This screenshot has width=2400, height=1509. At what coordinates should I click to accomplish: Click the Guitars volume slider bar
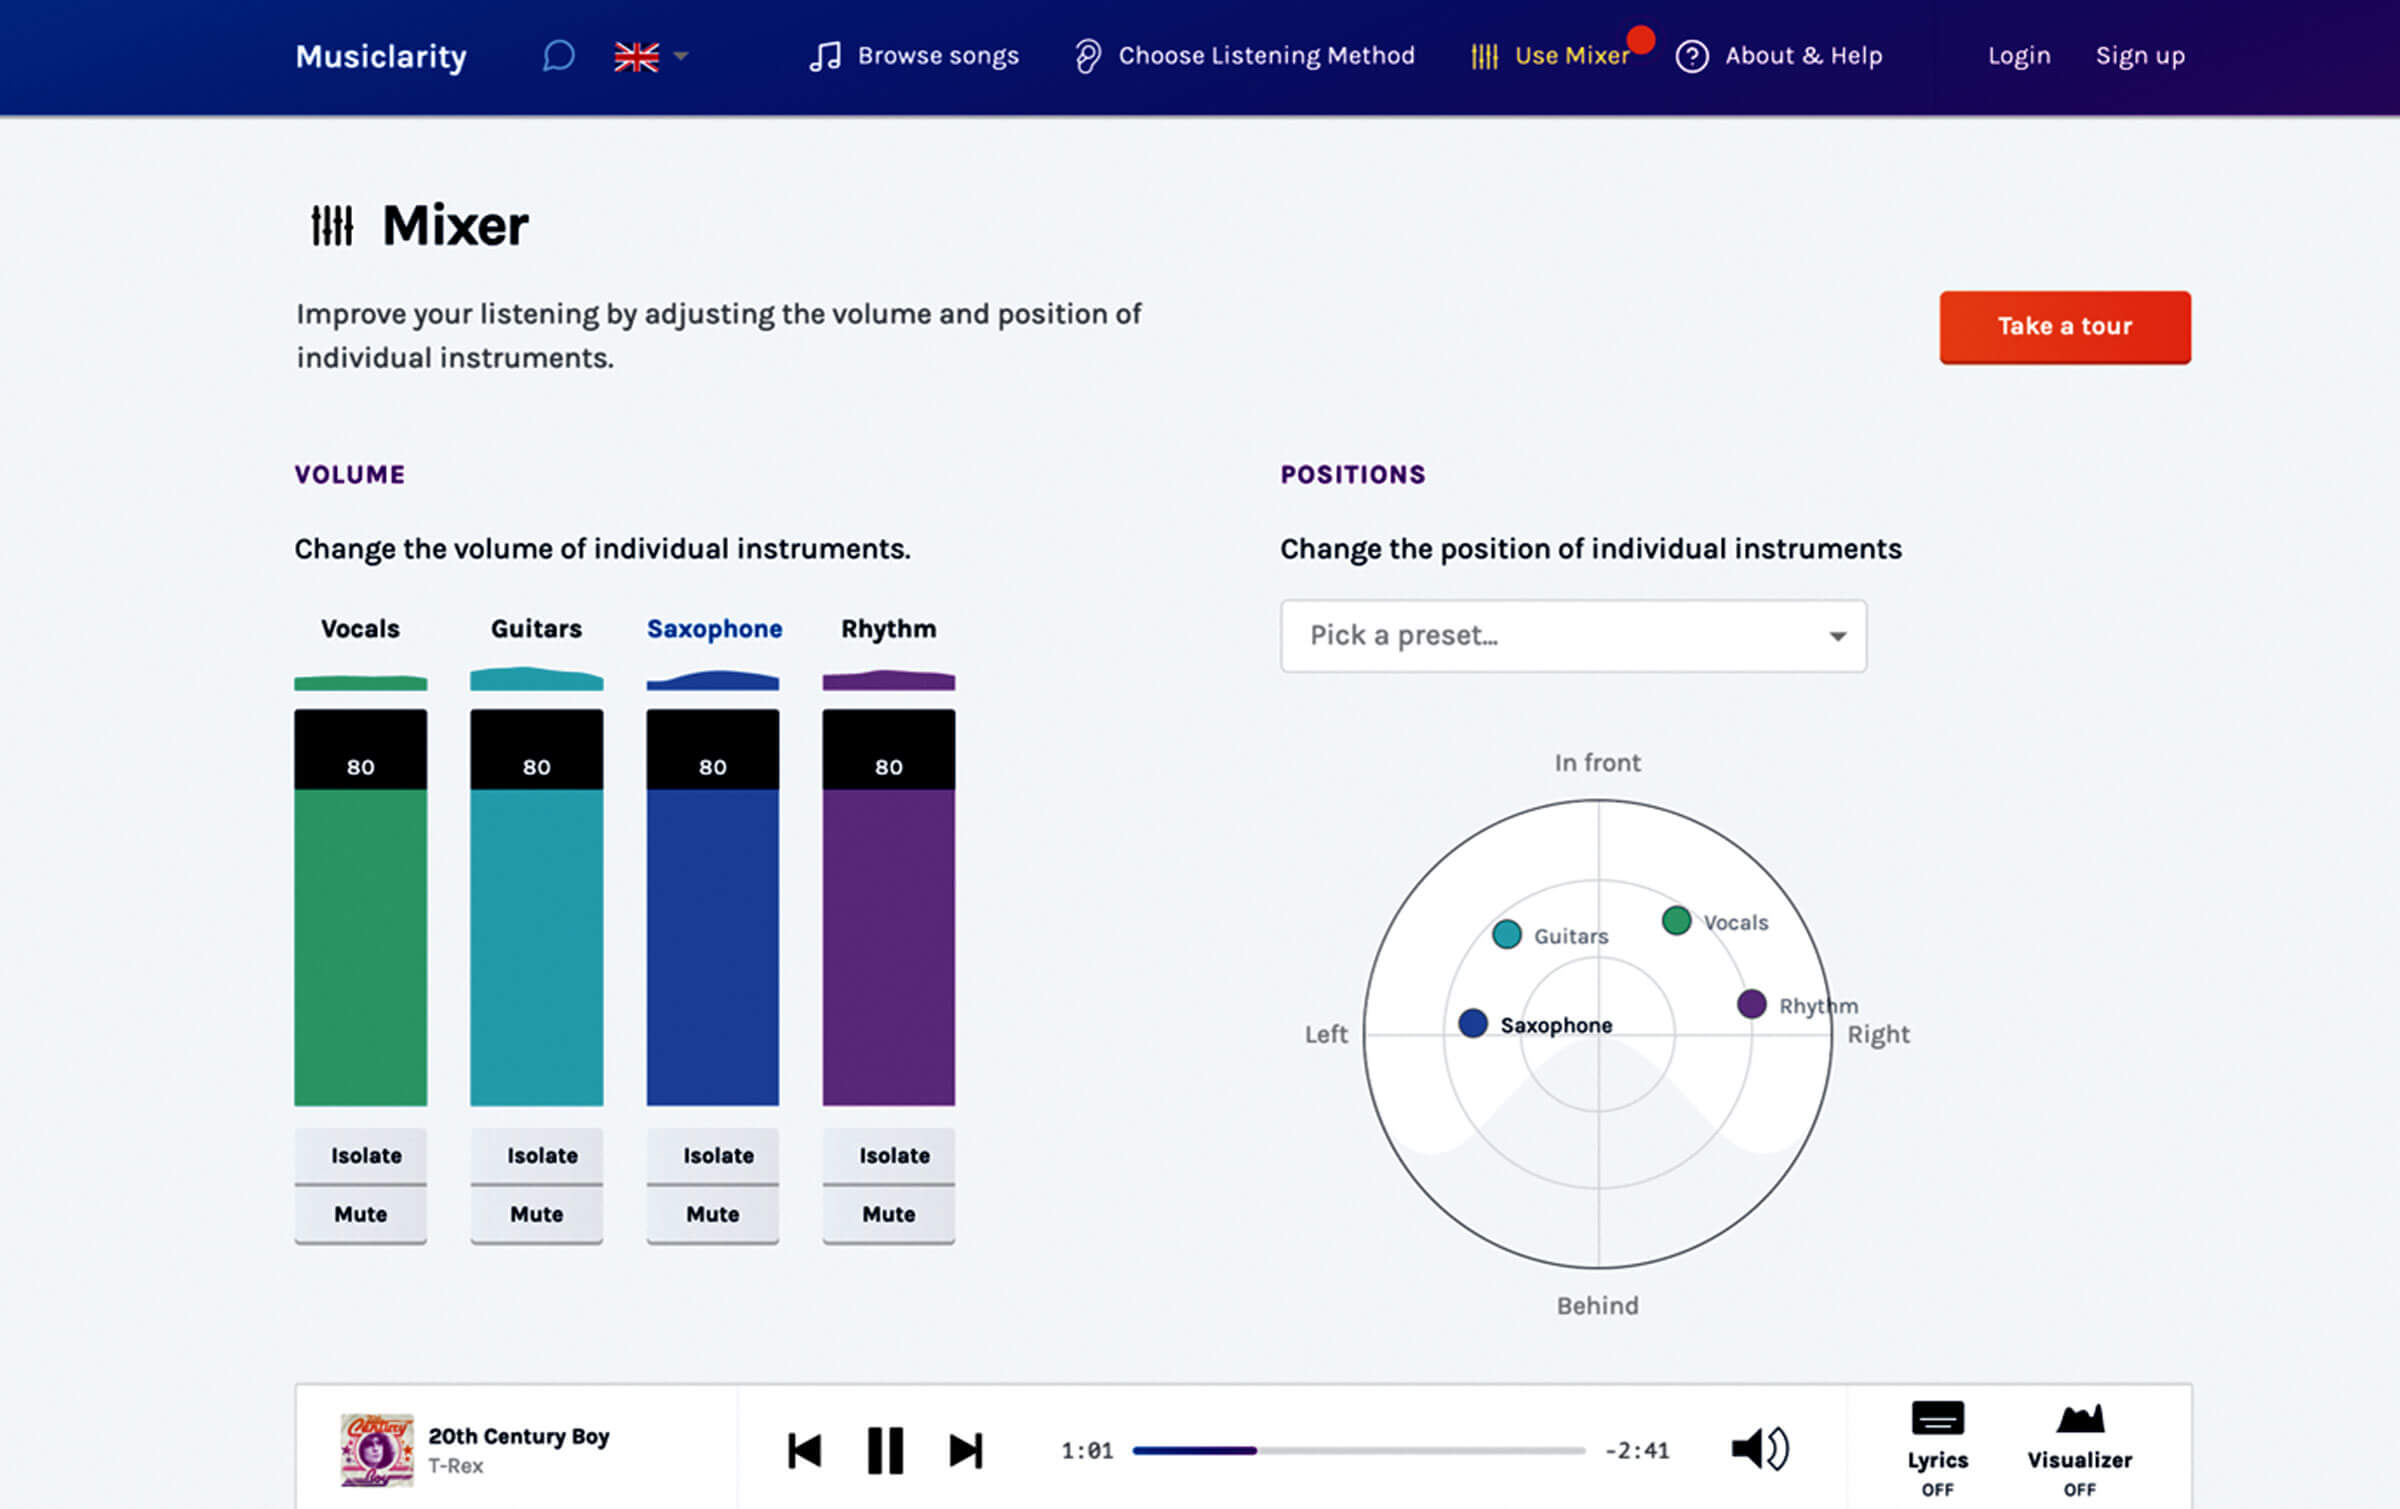click(x=537, y=945)
